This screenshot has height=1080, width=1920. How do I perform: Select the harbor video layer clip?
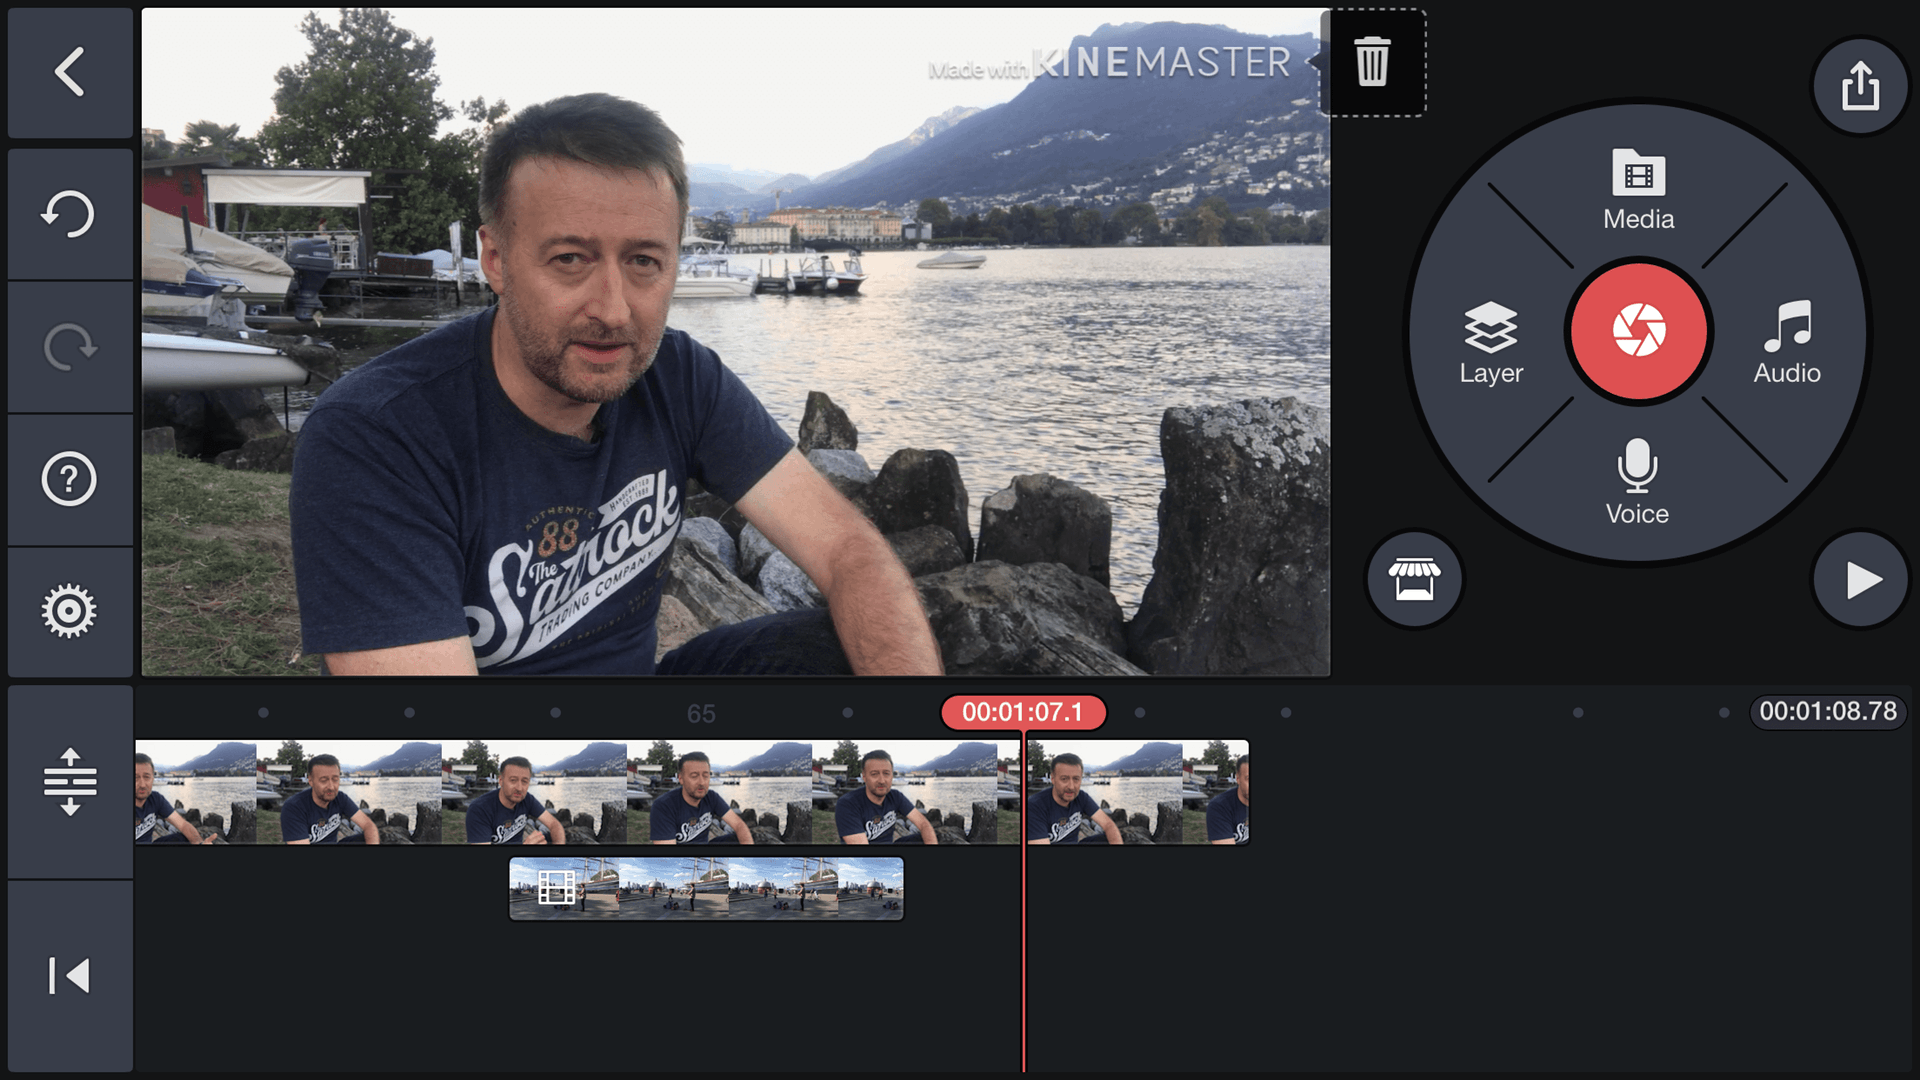[706, 888]
